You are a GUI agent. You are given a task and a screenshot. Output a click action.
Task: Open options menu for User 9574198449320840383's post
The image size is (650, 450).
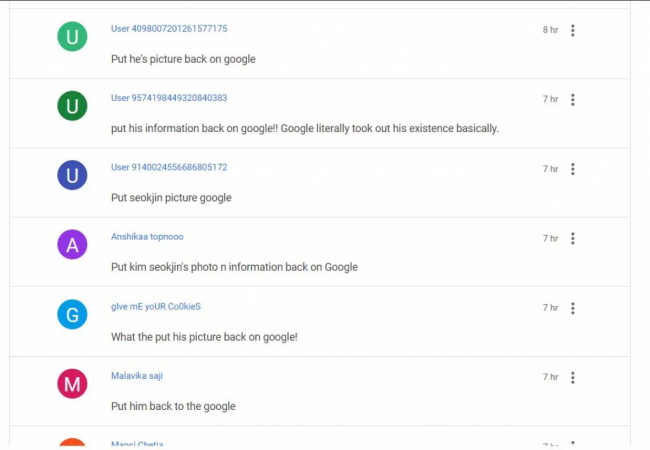[x=573, y=99]
